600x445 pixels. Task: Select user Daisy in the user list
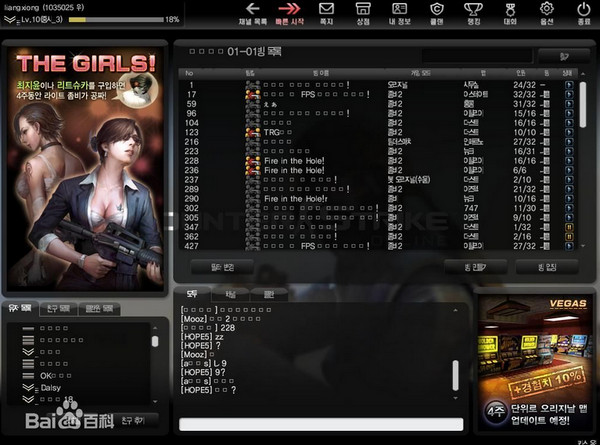point(51,388)
